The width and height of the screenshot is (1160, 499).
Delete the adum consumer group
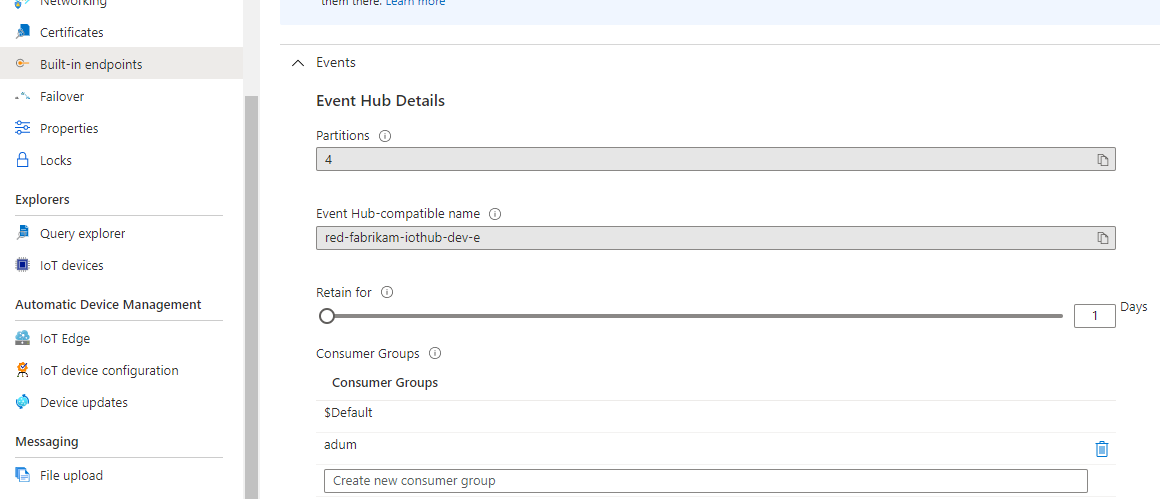1102,449
